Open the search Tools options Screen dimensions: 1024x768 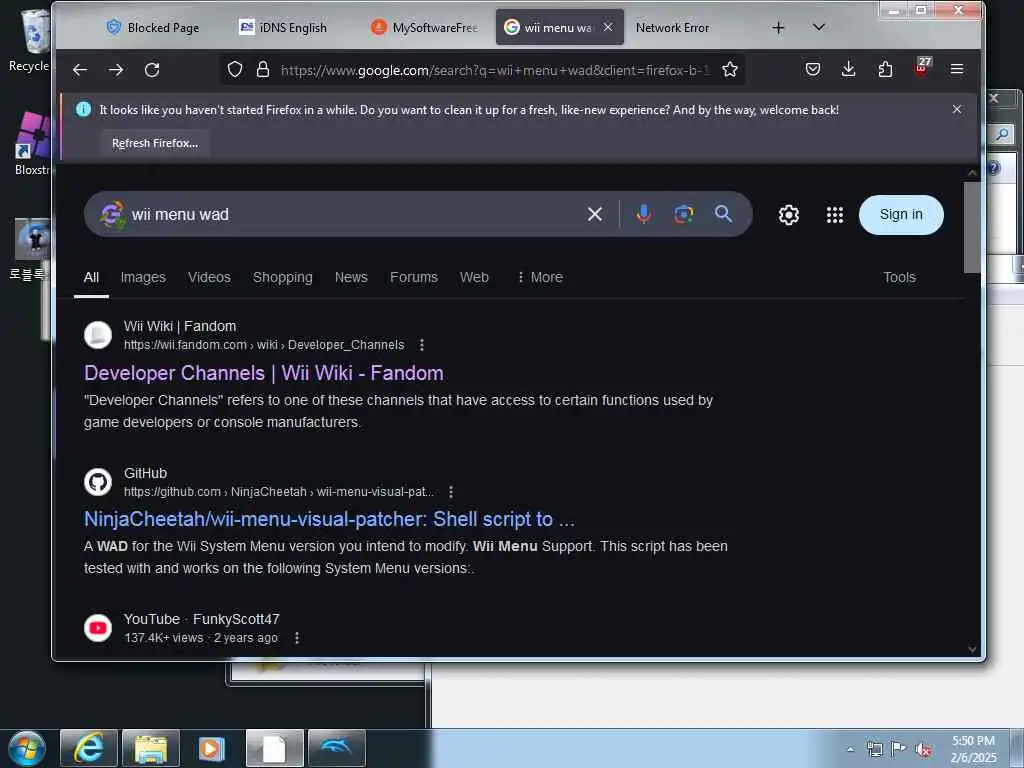(899, 278)
